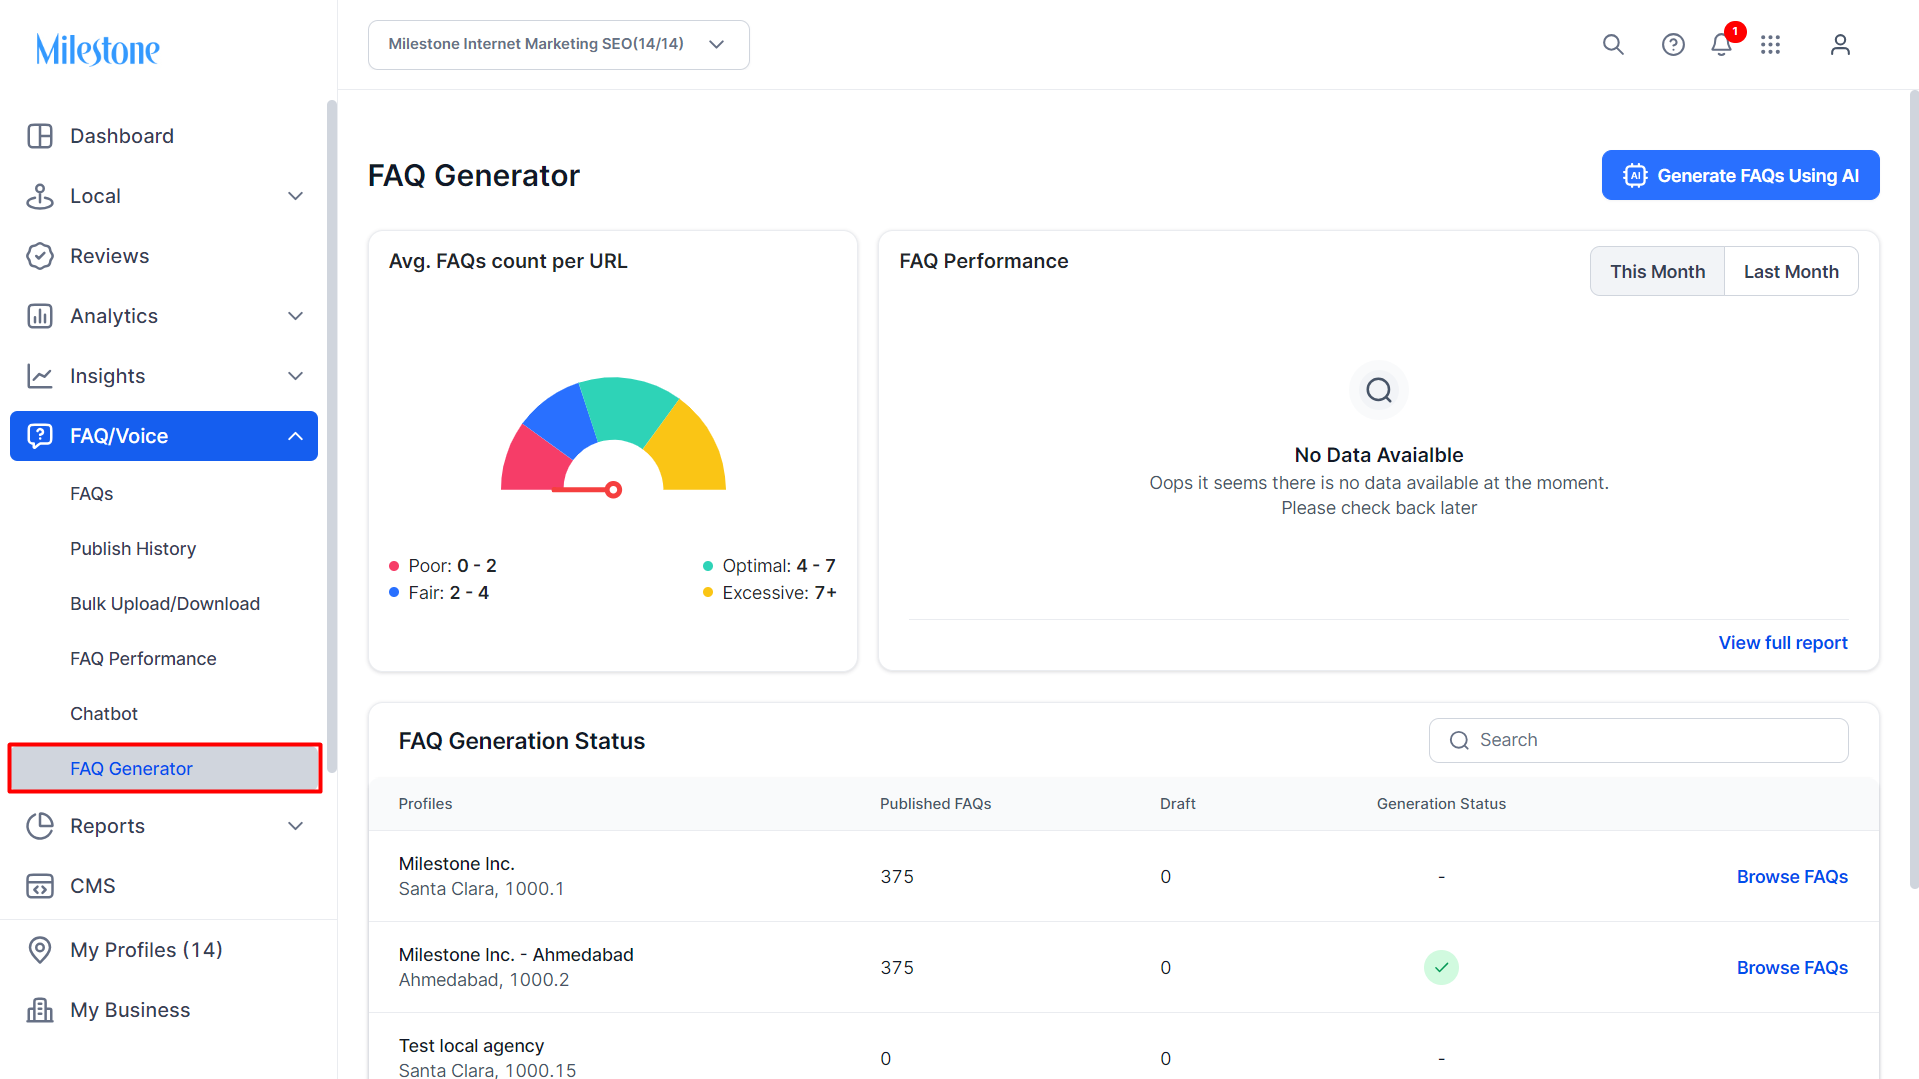Viewport: 1919px width, 1079px height.
Task: Open Publish History submenu item
Action: [x=133, y=549]
